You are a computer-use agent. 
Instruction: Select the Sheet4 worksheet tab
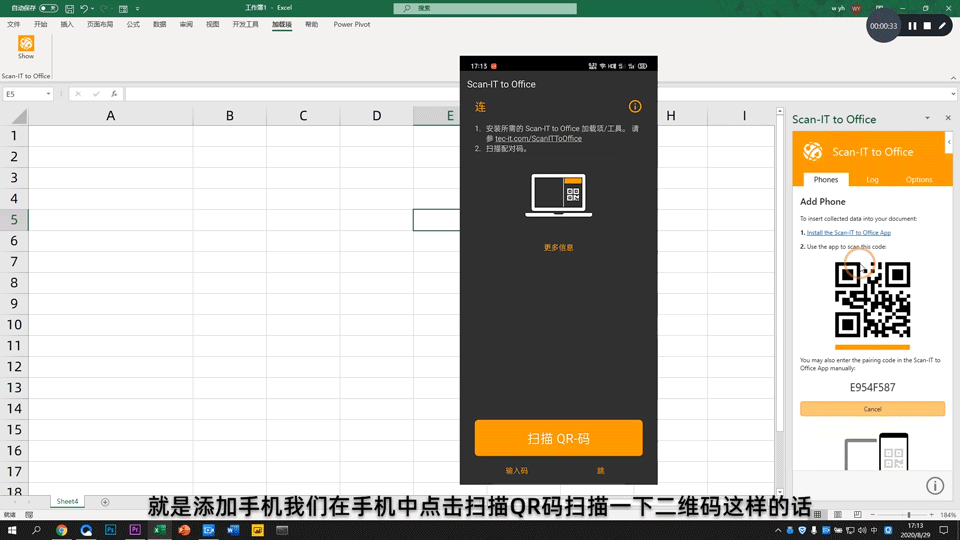coord(67,501)
